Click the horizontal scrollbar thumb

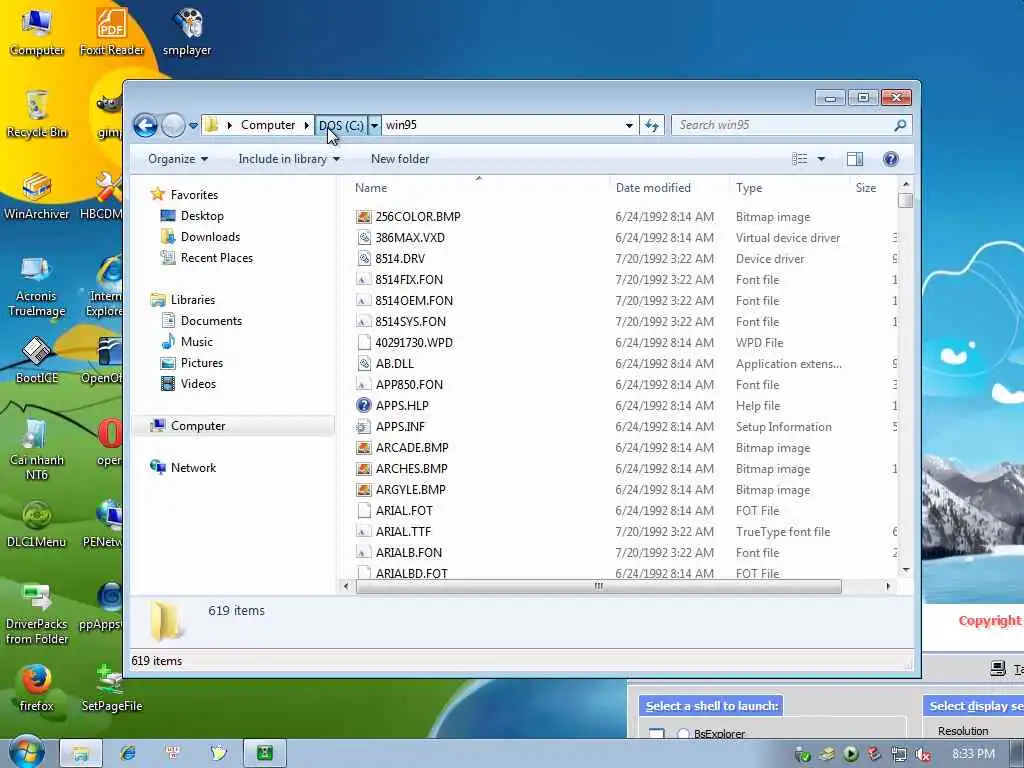(x=598, y=586)
